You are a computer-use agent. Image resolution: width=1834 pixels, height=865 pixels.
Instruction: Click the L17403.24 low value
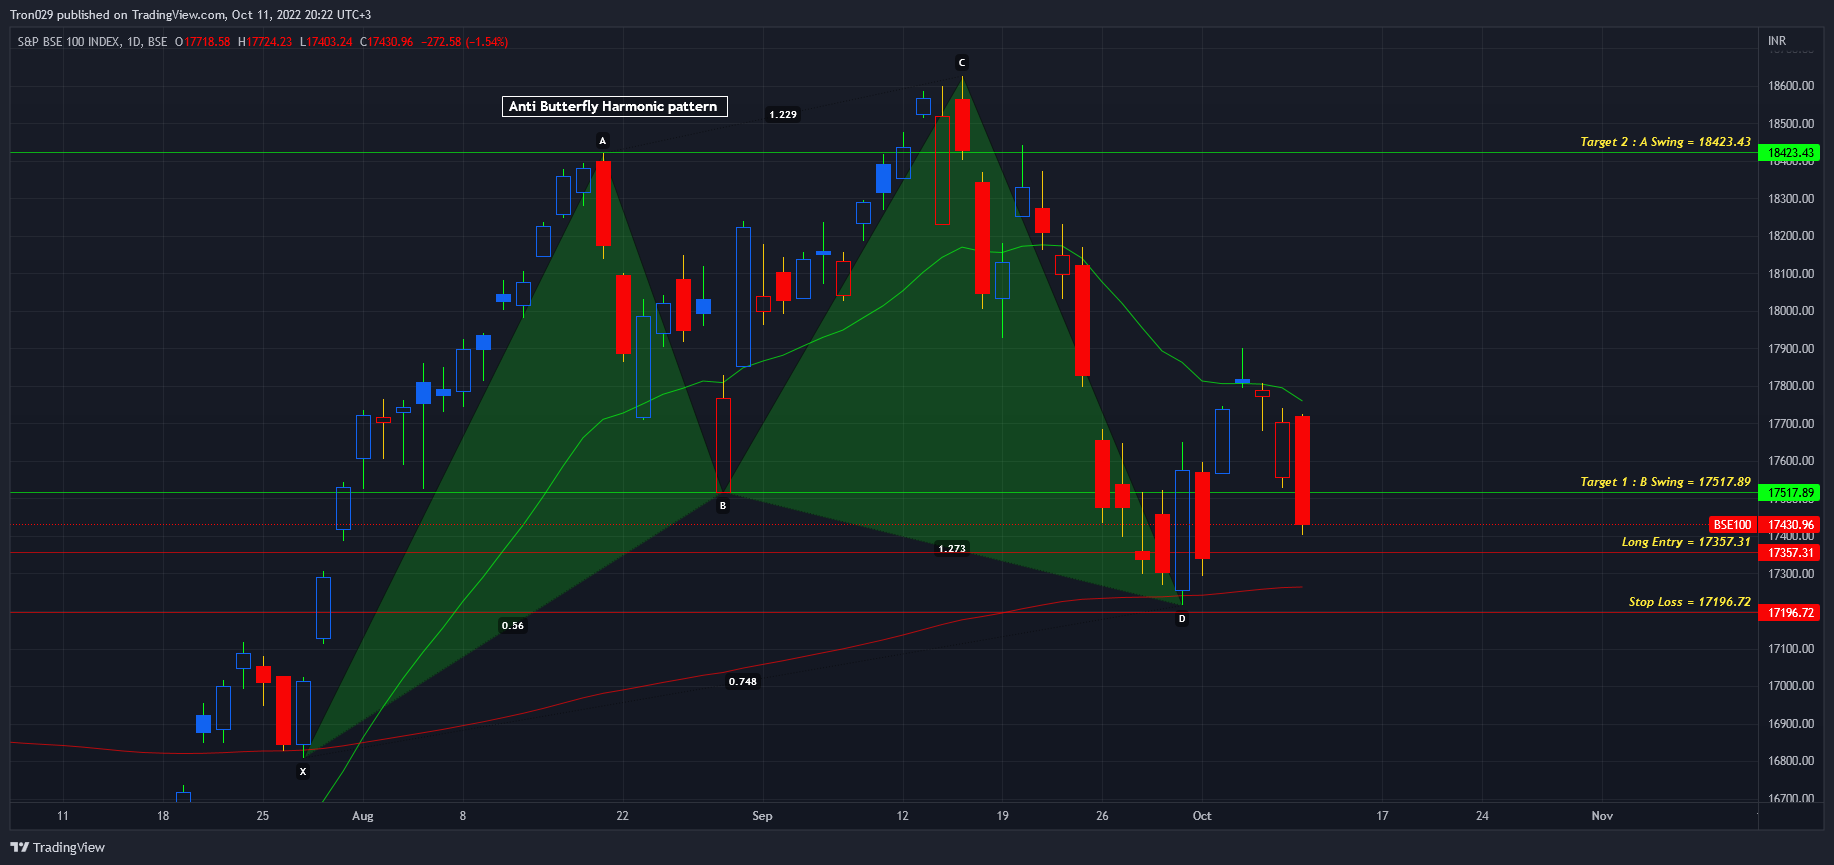tap(326, 42)
